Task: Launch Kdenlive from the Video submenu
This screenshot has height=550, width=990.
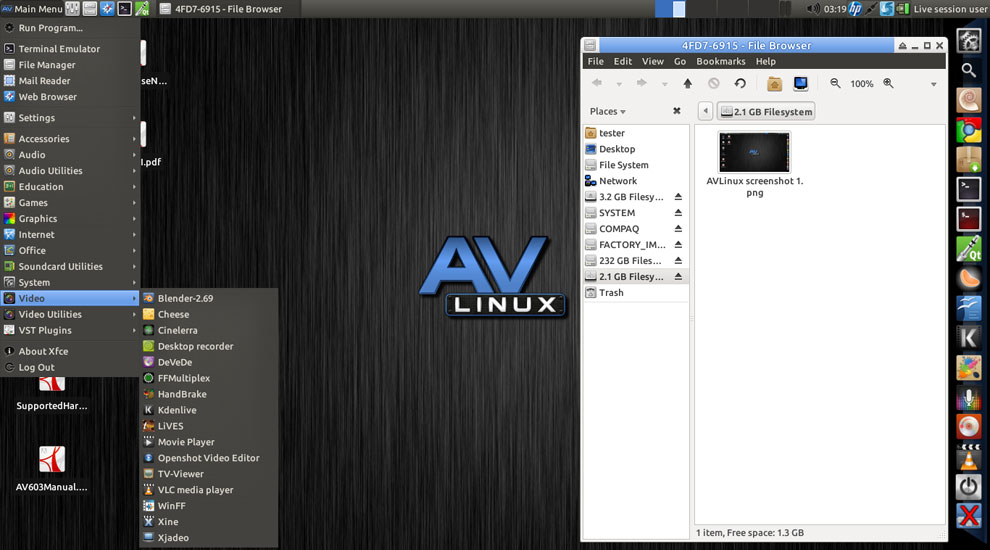Action: pyautogui.click(x=208, y=410)
